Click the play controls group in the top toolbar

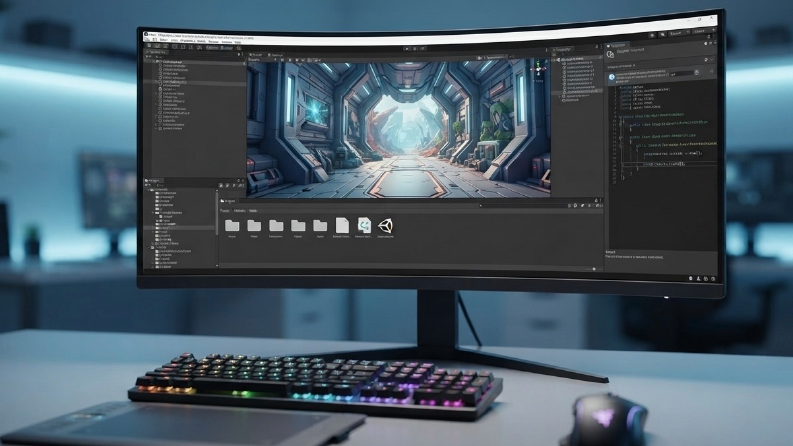415,49
